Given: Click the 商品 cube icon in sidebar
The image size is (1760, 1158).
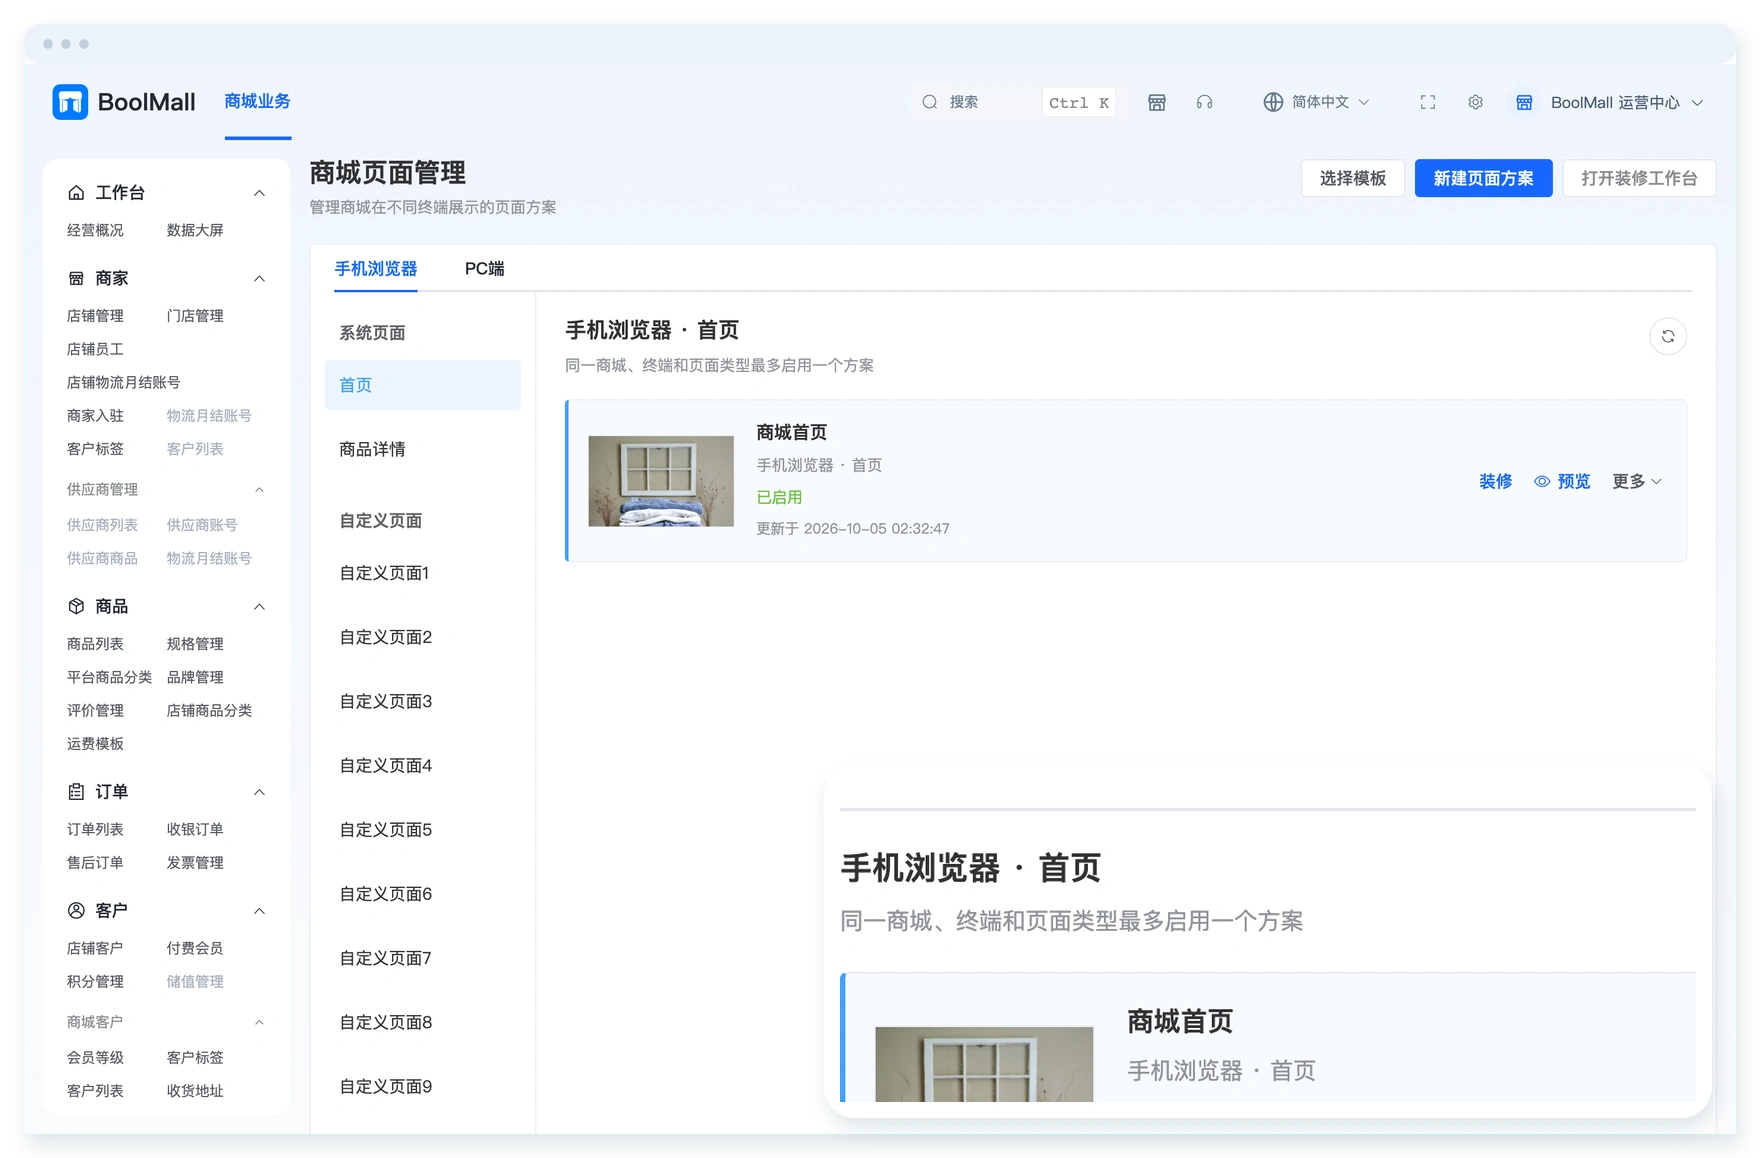Looking at the screenshot, I should pyautogui.click(x=76, y=606).
